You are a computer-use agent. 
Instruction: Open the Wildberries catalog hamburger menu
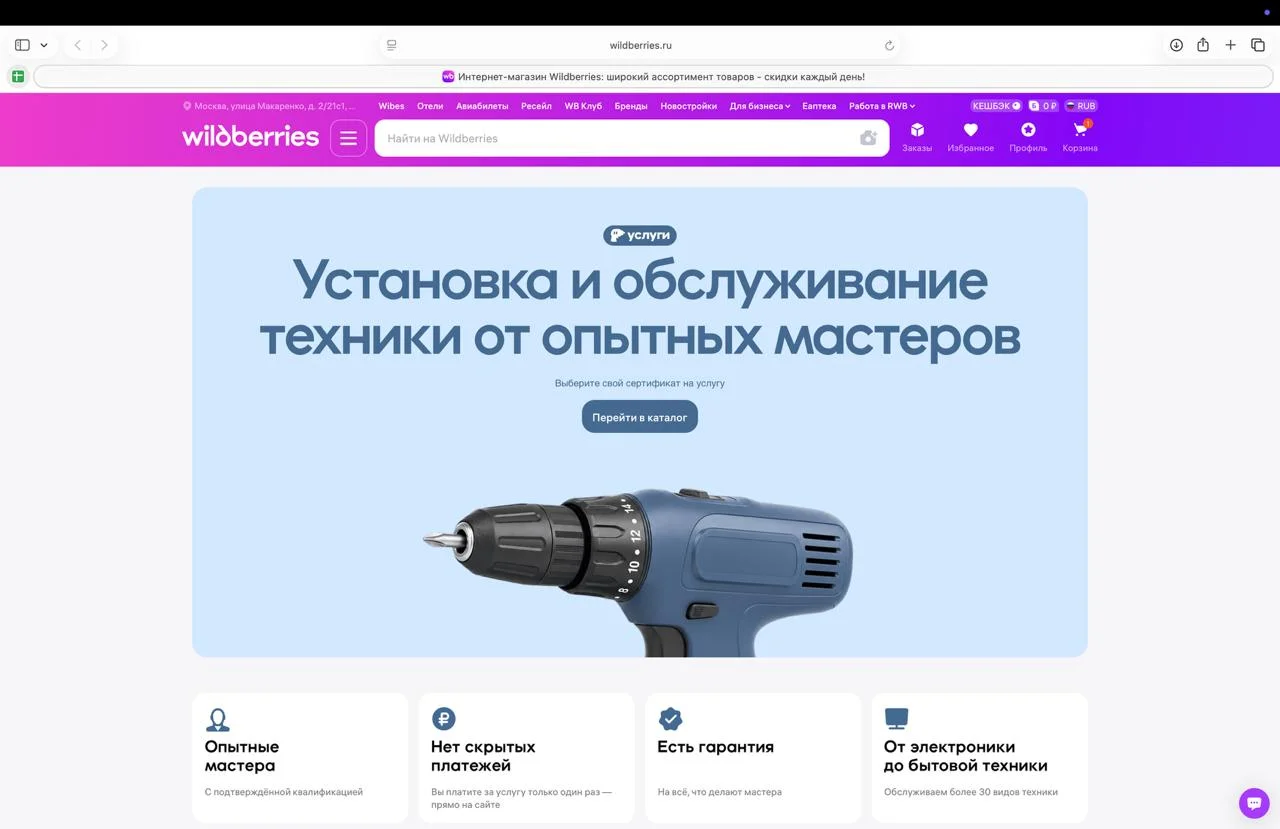click(x=348, y=138)
